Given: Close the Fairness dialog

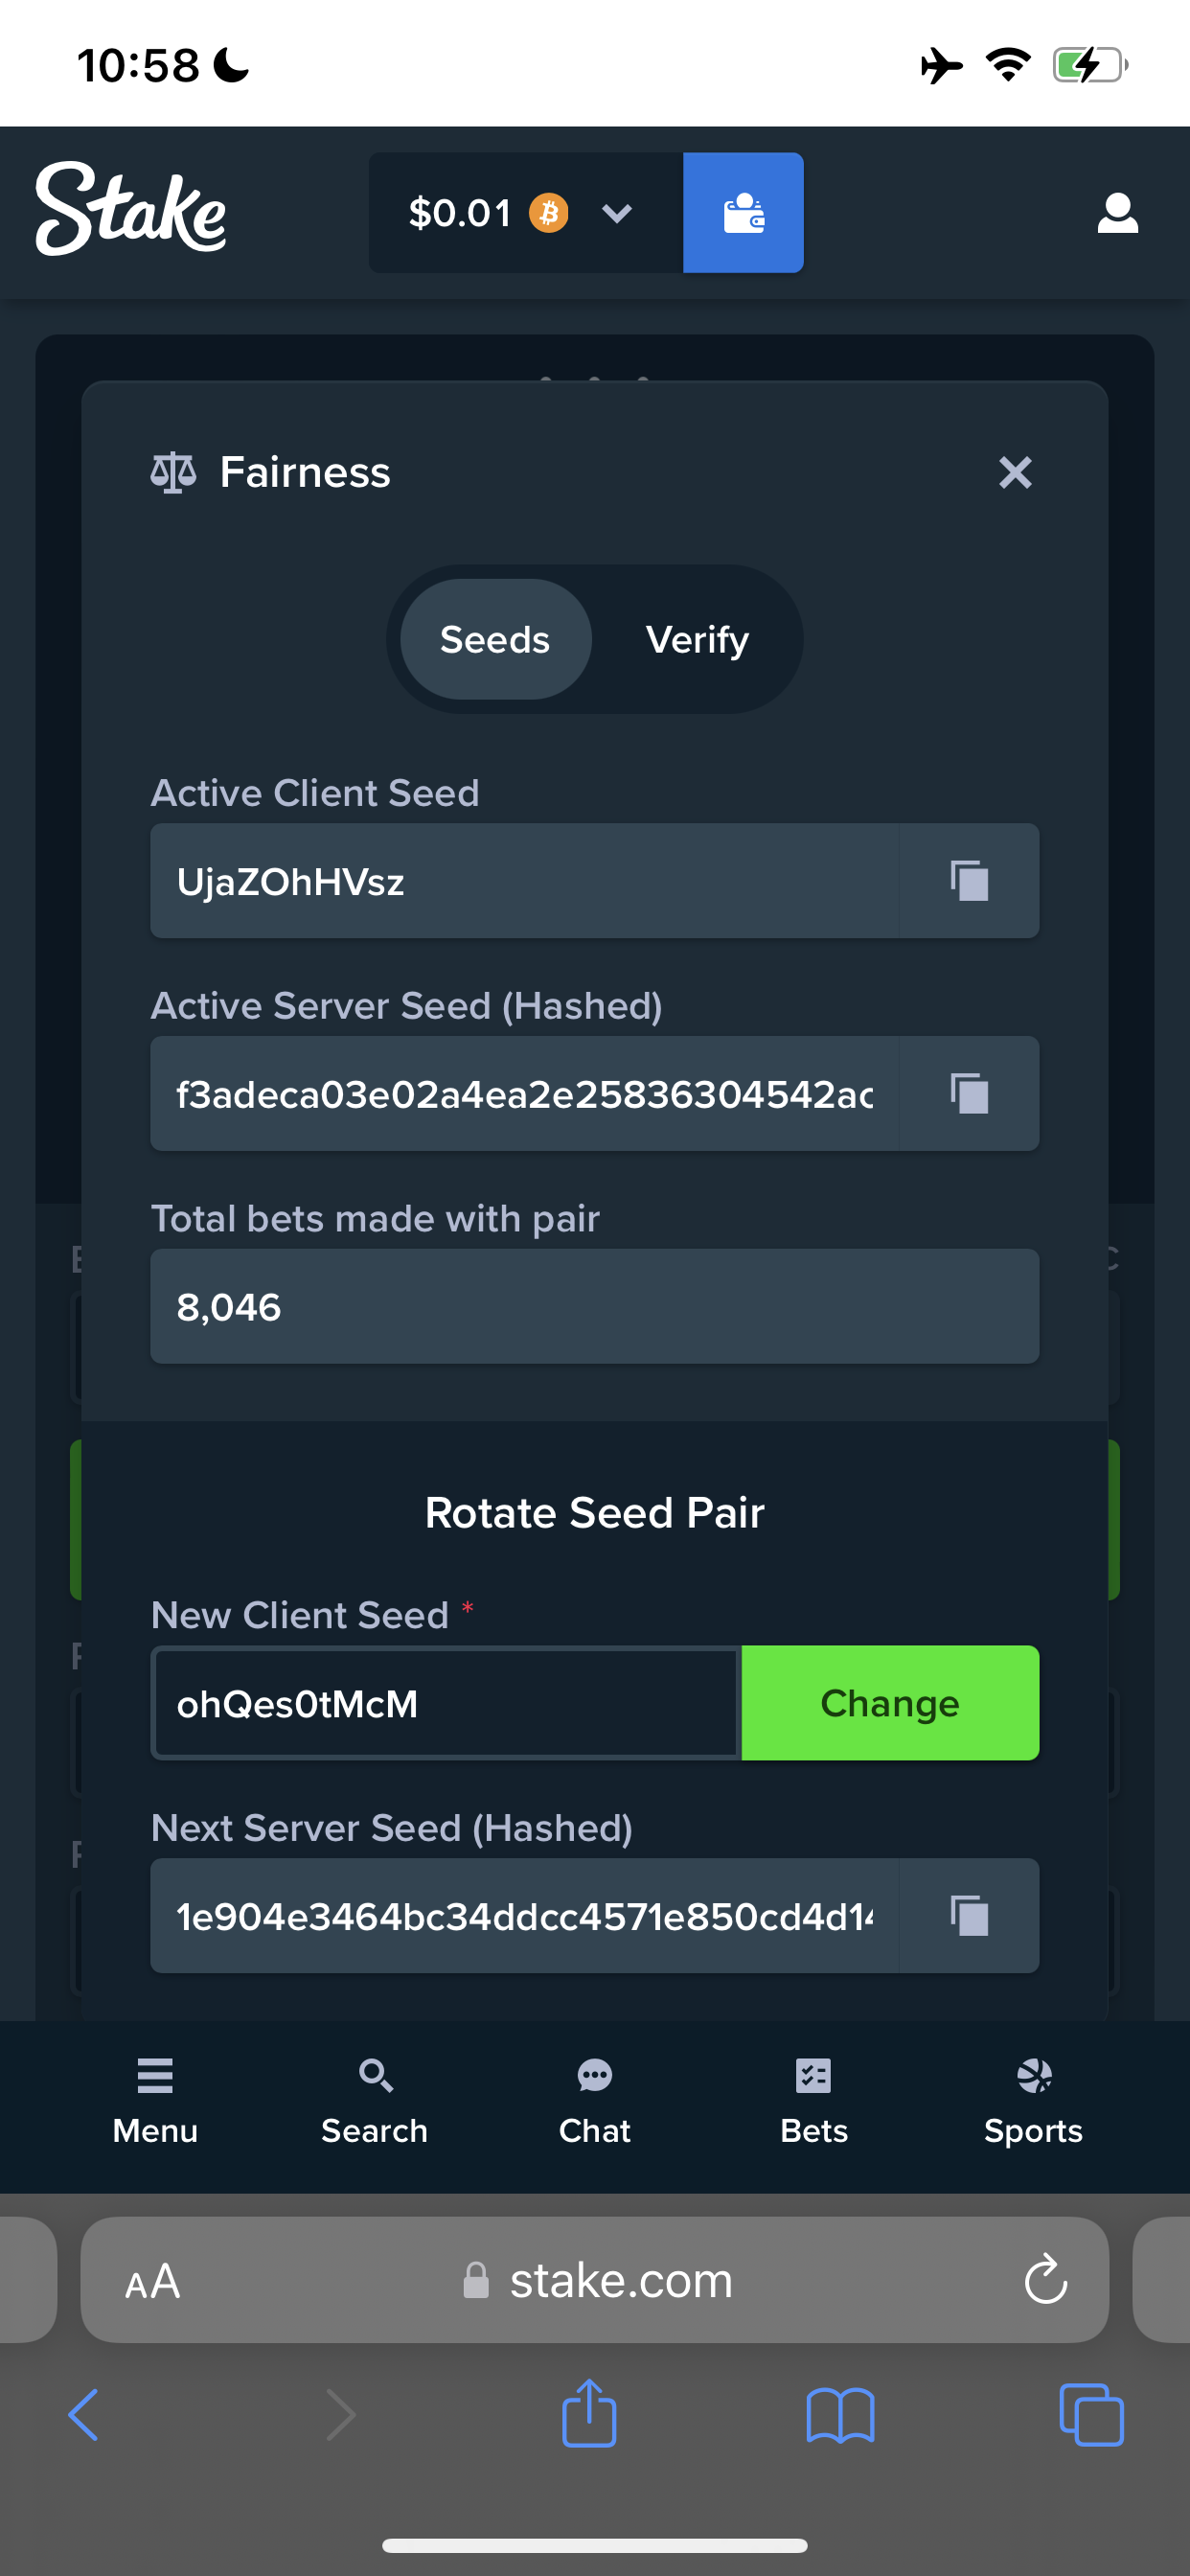Looking at the screenshot, I should [x=1015, y=472].
